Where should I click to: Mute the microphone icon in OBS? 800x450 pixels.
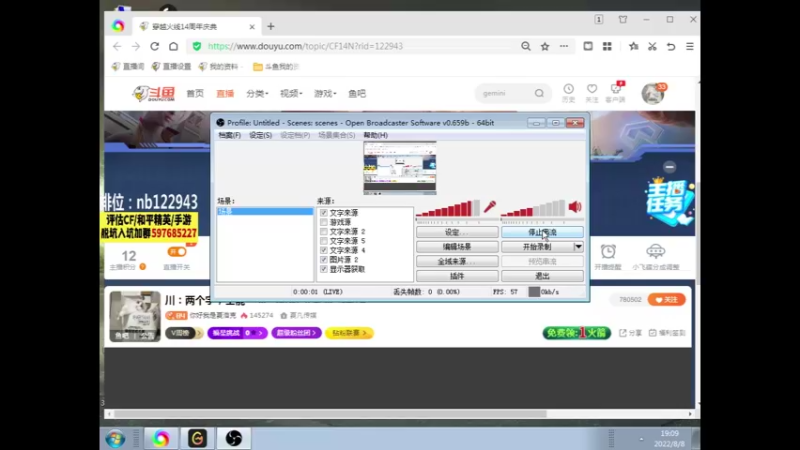click(490, 207)
